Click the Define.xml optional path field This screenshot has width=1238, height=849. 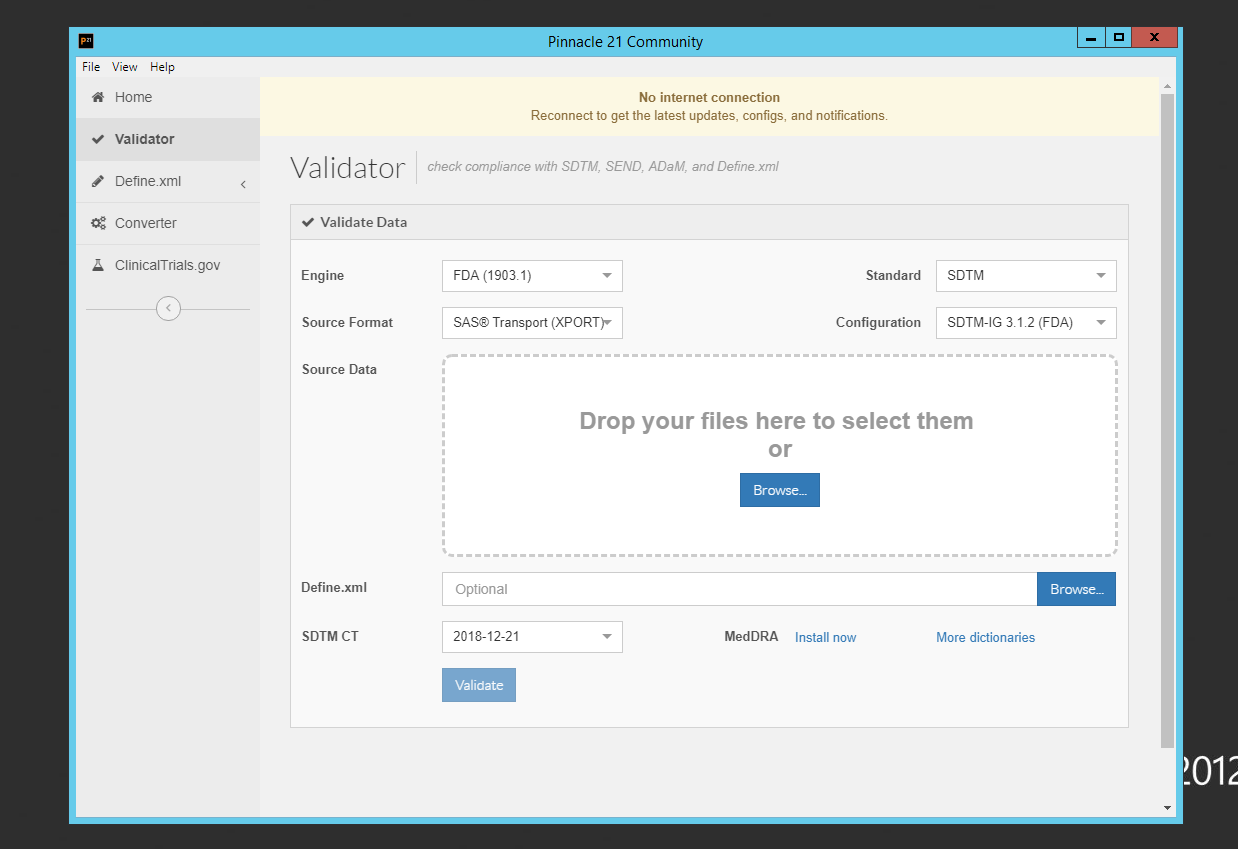pyautogui.click(x=739, y=589)
